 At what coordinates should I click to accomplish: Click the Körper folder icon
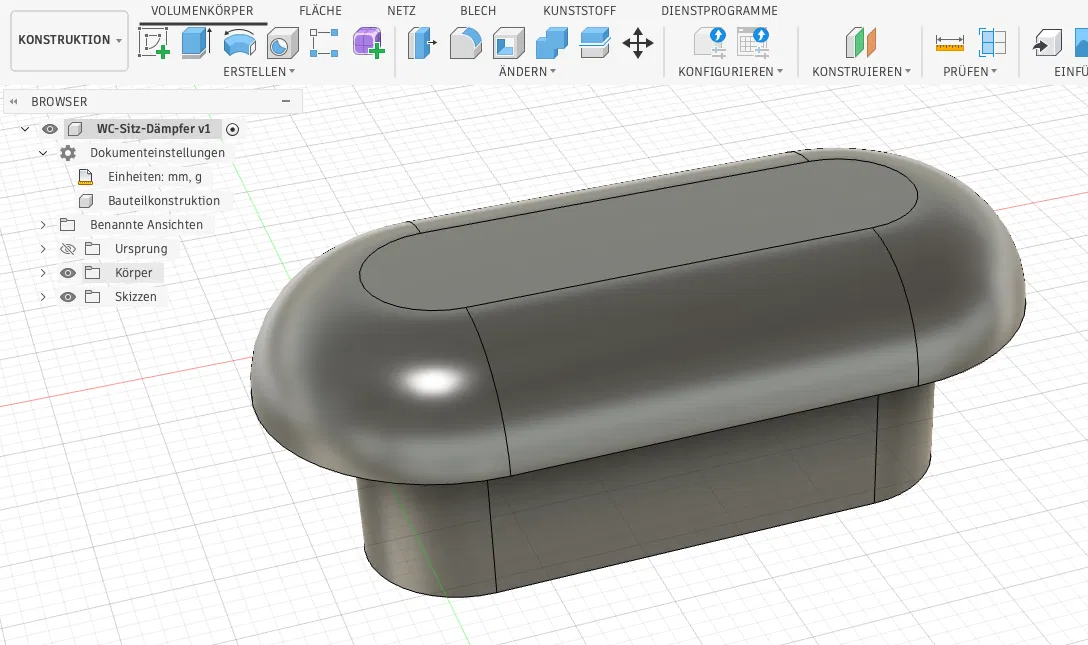click(x=92, y=273)
